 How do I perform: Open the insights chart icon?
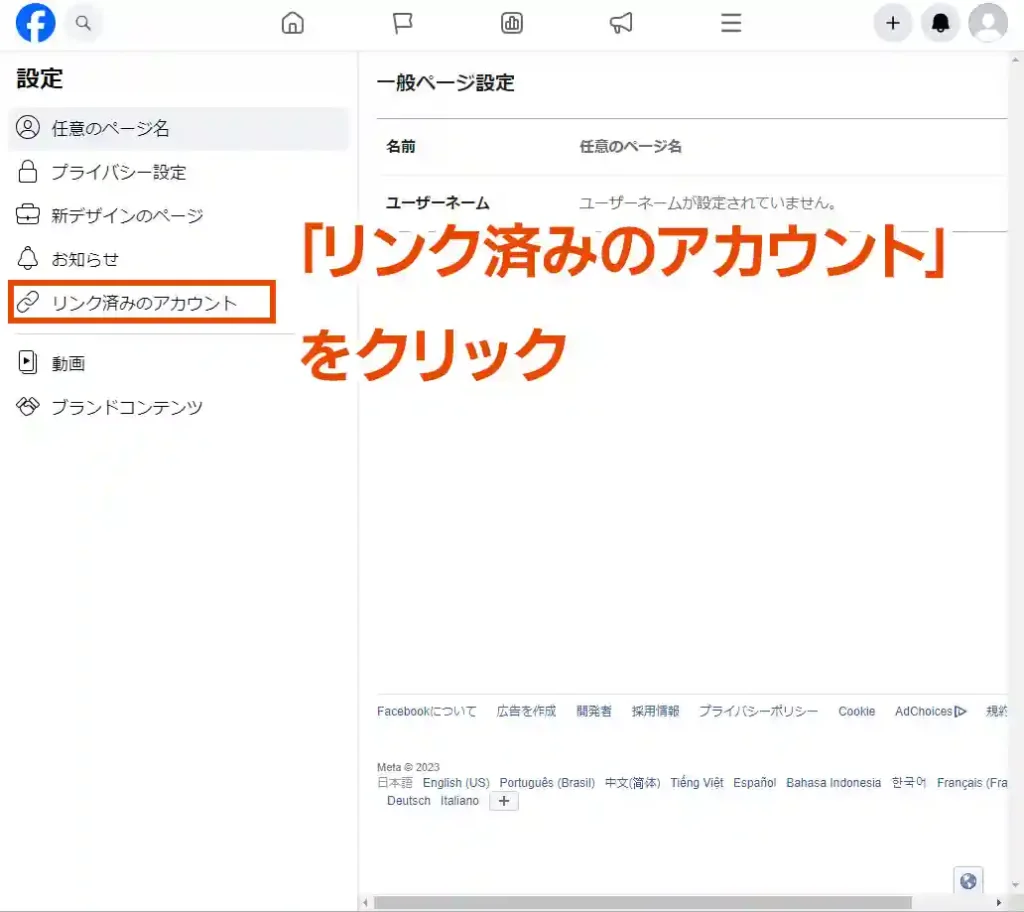coord(511,23)
